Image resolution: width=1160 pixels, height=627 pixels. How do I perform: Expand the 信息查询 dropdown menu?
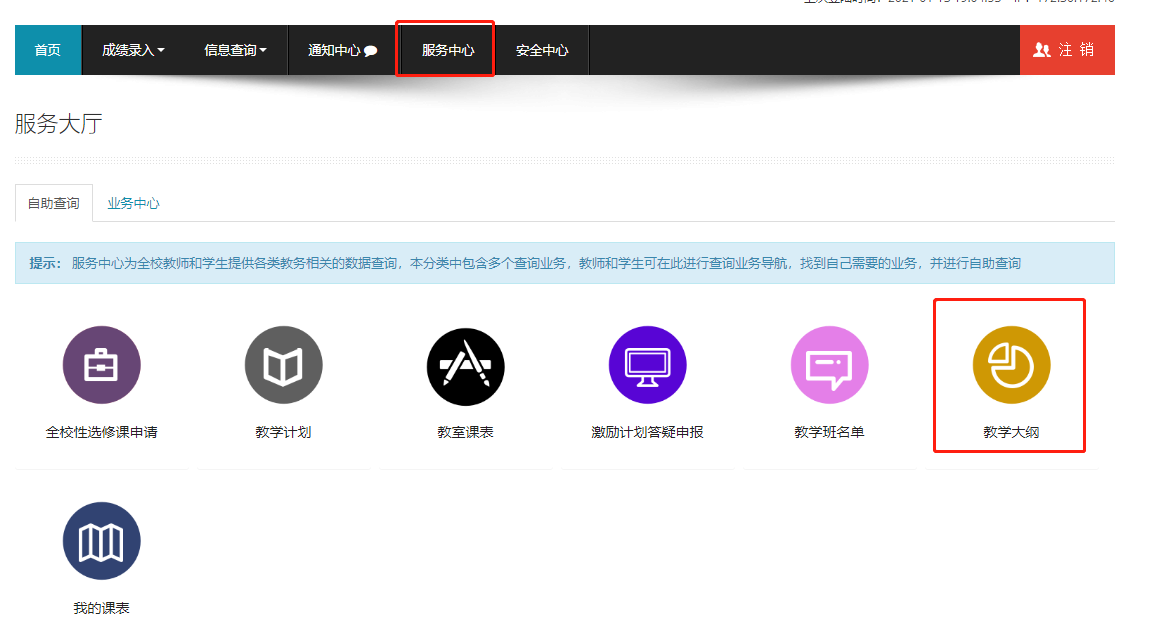point(235,50)
